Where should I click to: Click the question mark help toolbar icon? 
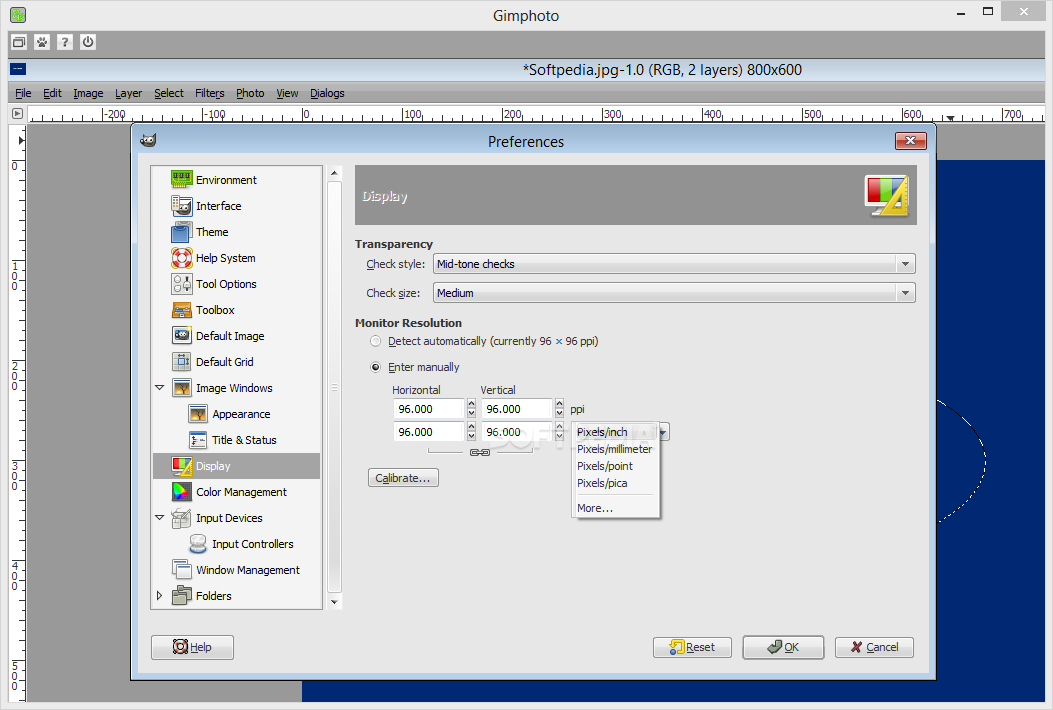[64, 42]
